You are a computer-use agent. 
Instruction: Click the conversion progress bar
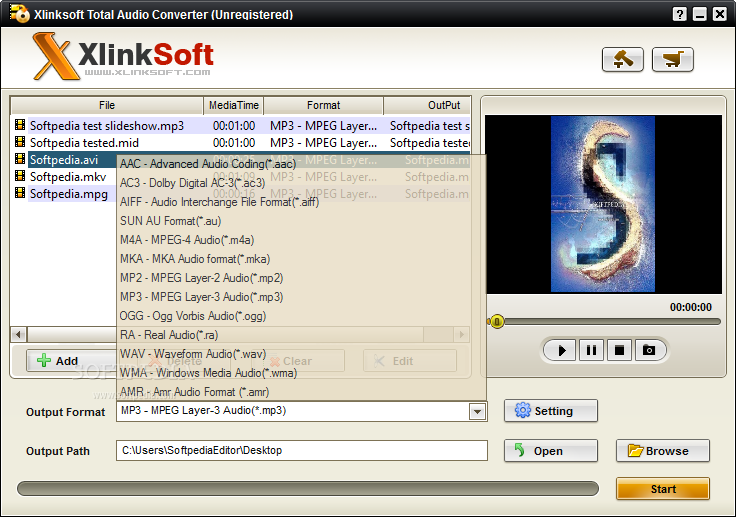click(x=308, y=488)
